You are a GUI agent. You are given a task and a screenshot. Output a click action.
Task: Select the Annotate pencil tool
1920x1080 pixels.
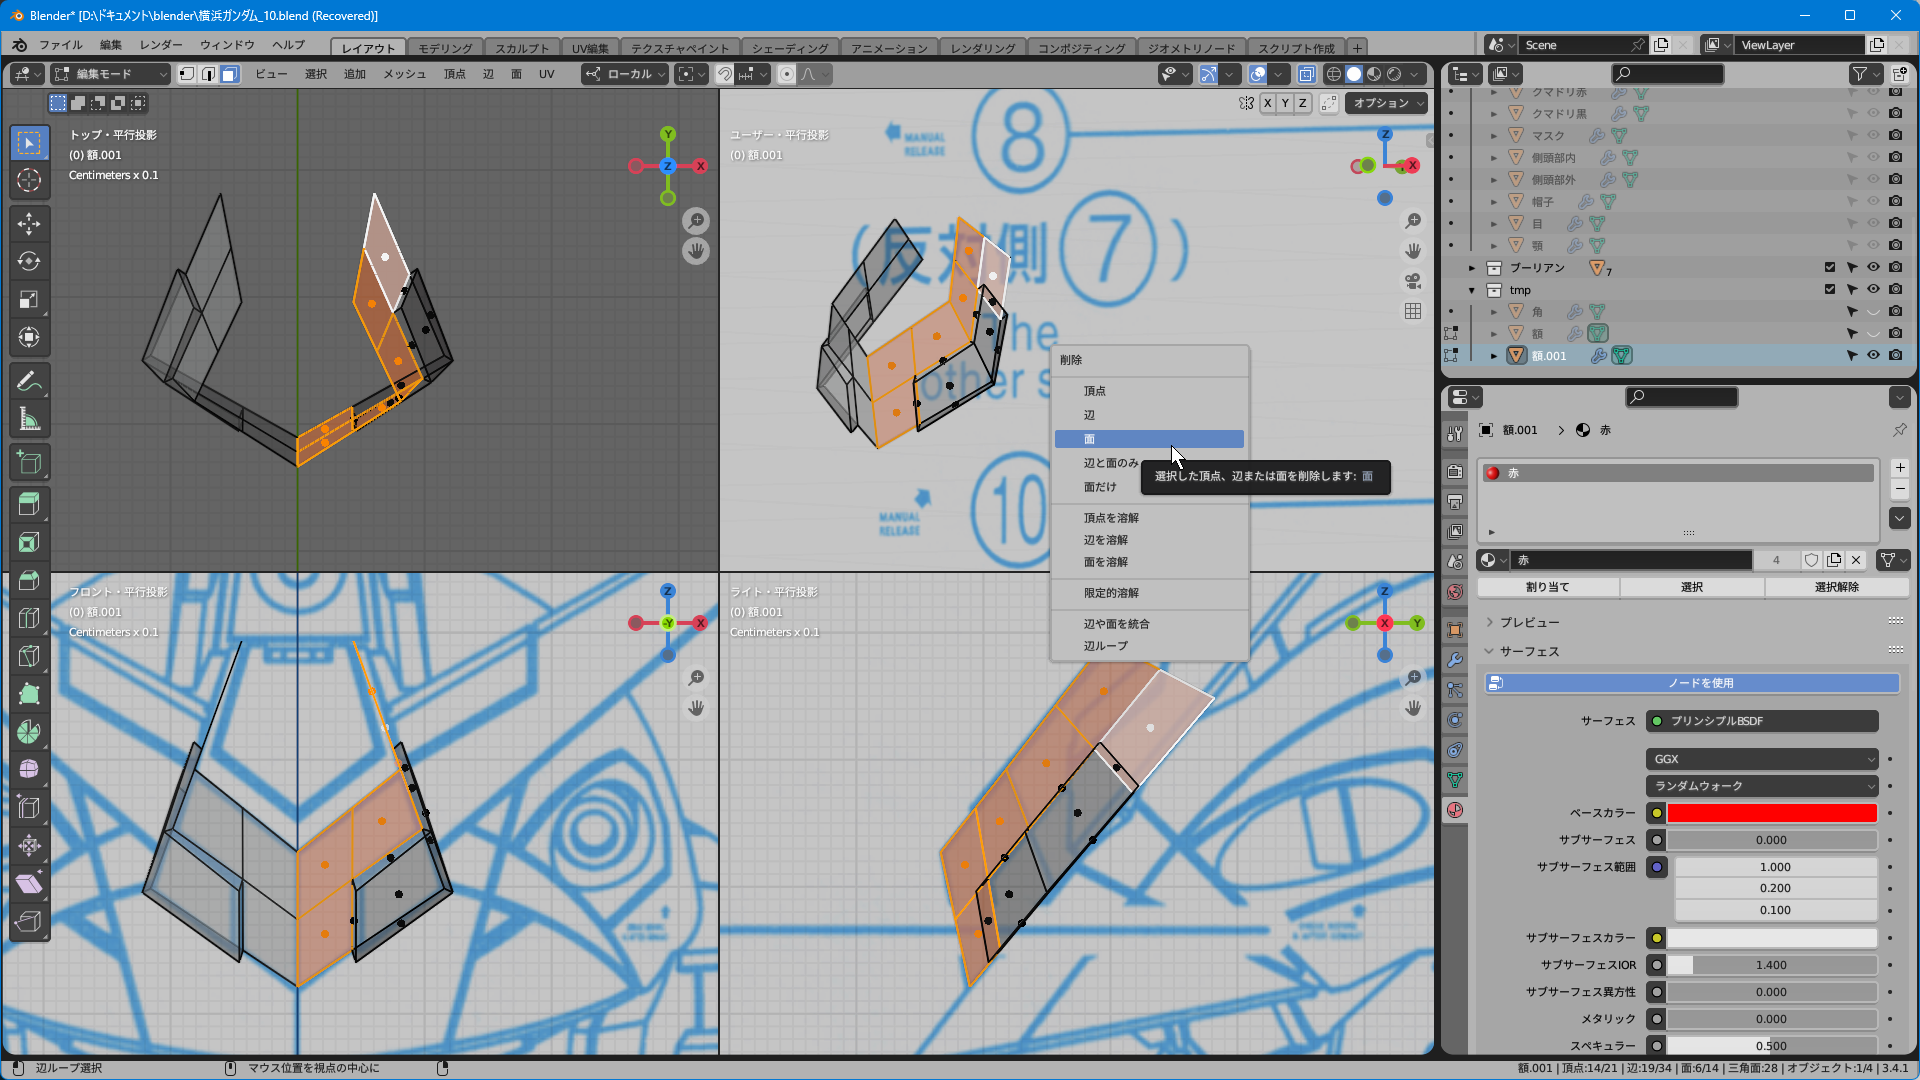point(29,381)
